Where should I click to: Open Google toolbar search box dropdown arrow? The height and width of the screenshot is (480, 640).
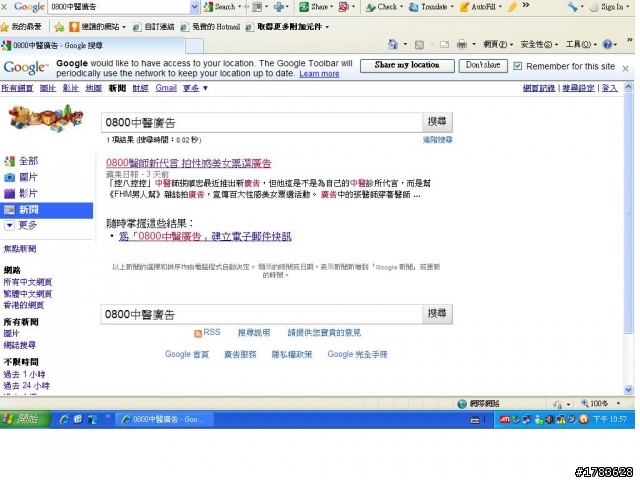[194, 7]
